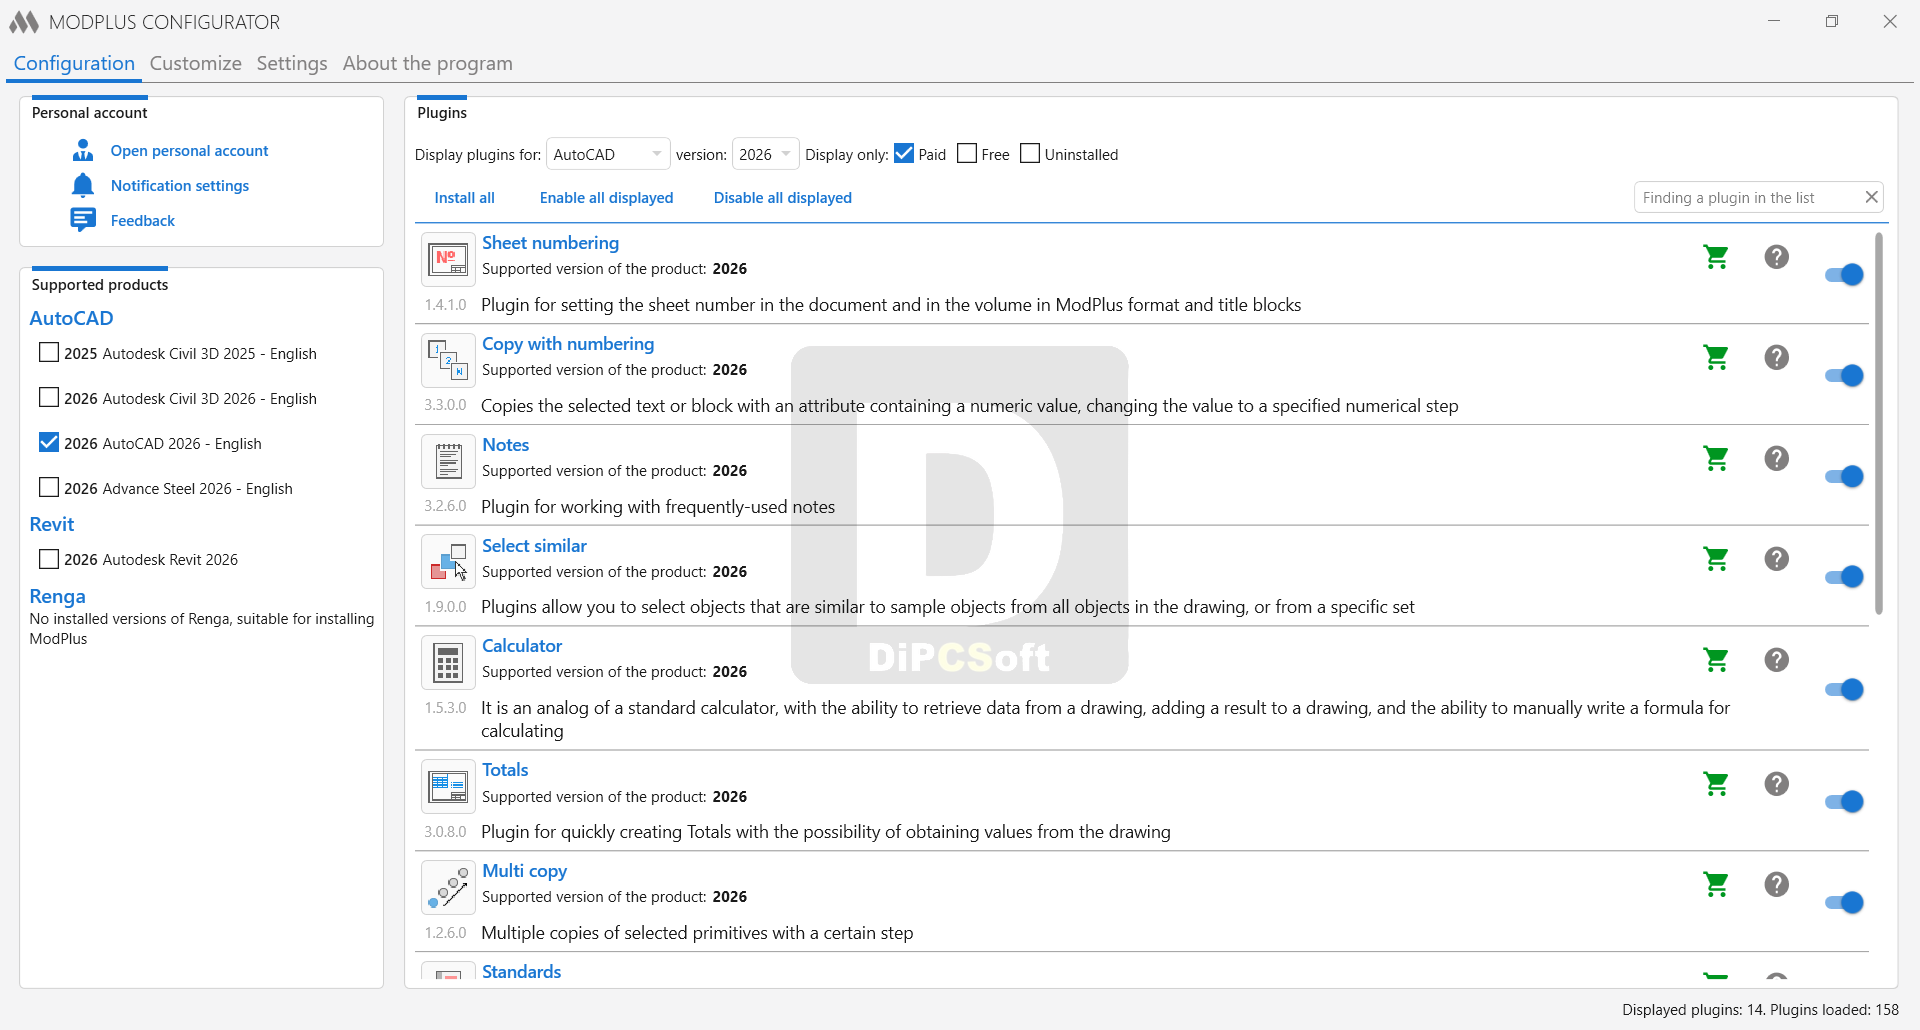Click the Notes plugin icon
The width and height of the screenshot is (1920, 1030).
pos(448,462)
